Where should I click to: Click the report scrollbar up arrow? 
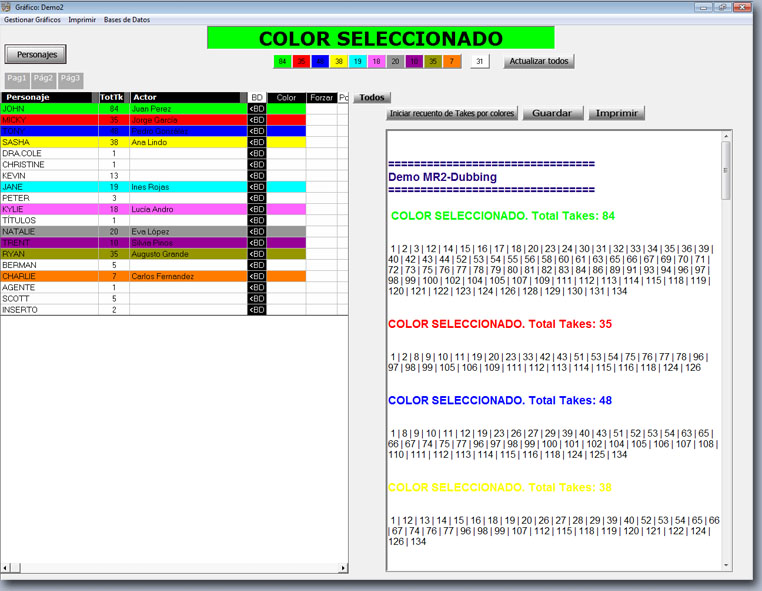726,136
